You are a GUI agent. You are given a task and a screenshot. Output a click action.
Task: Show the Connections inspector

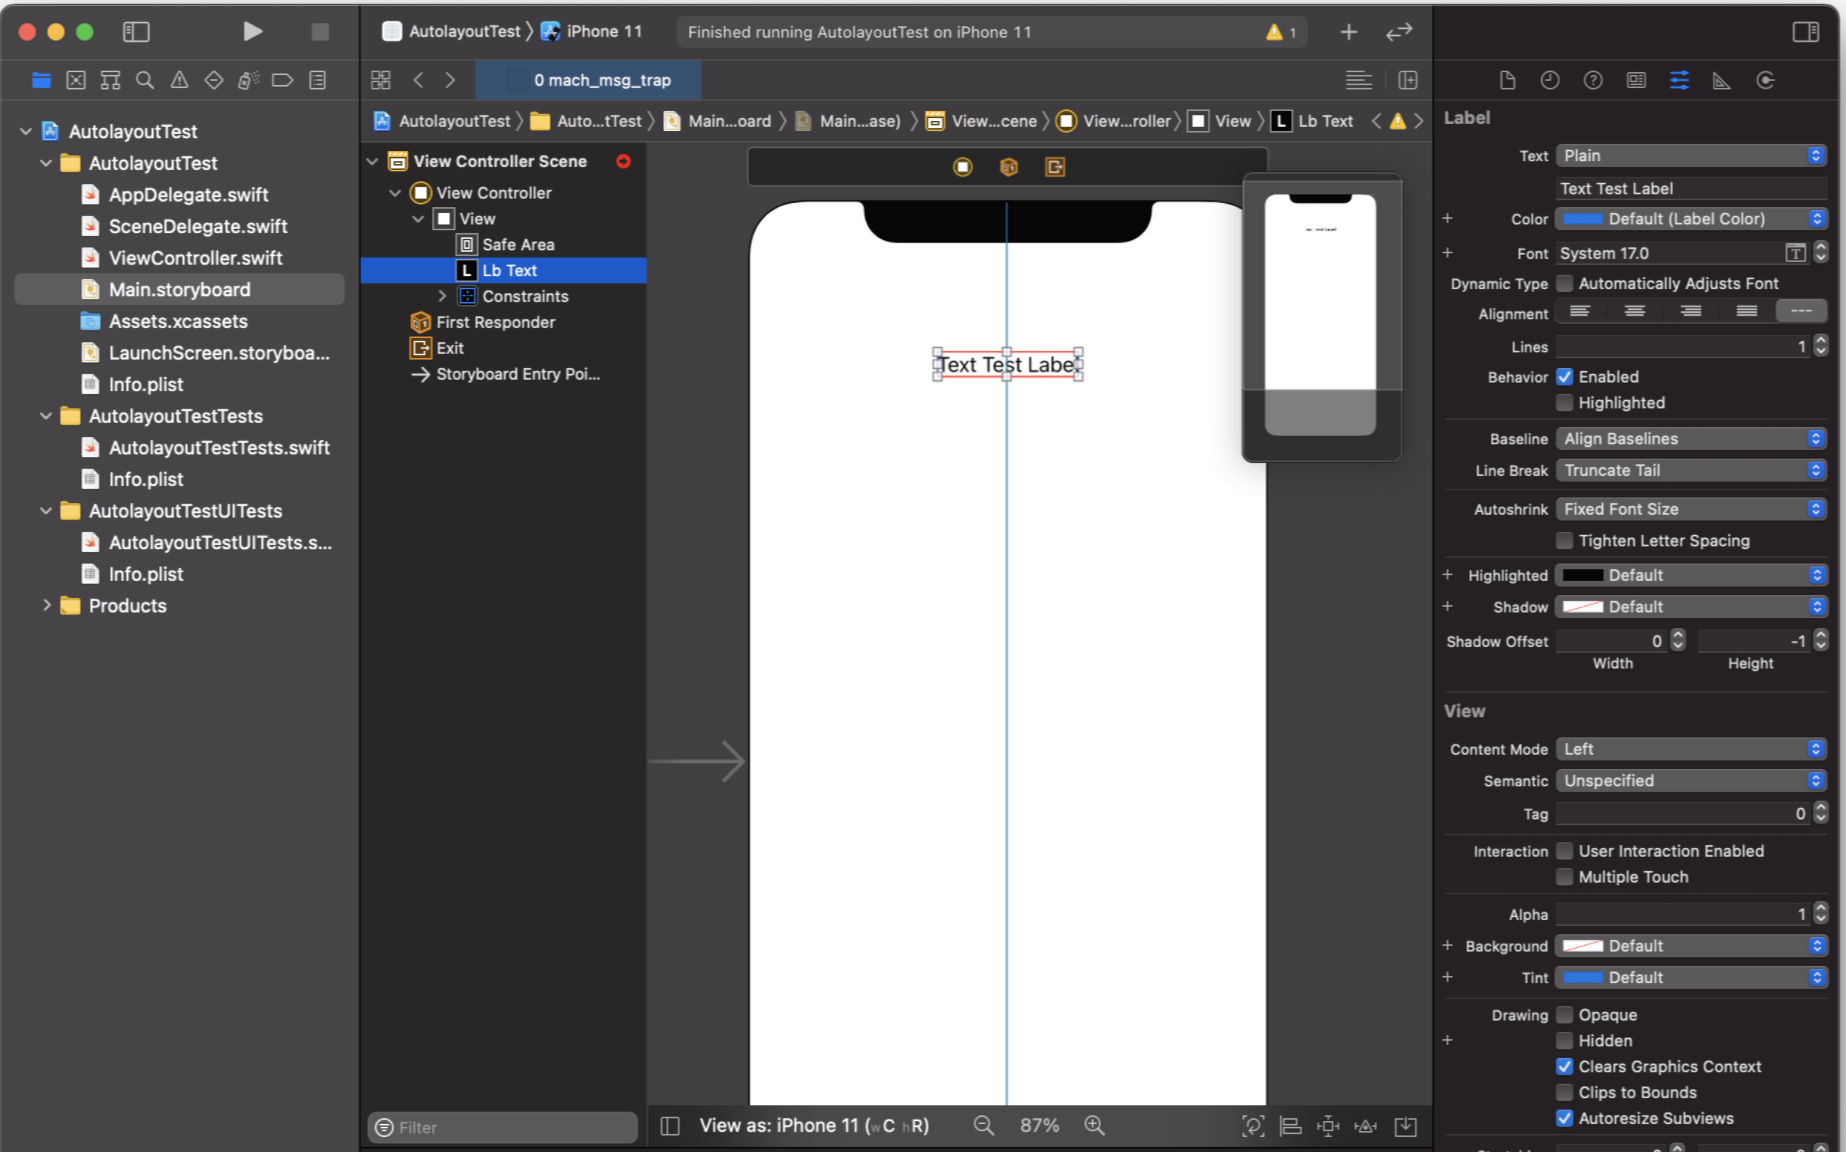[x=1766, y=80]
